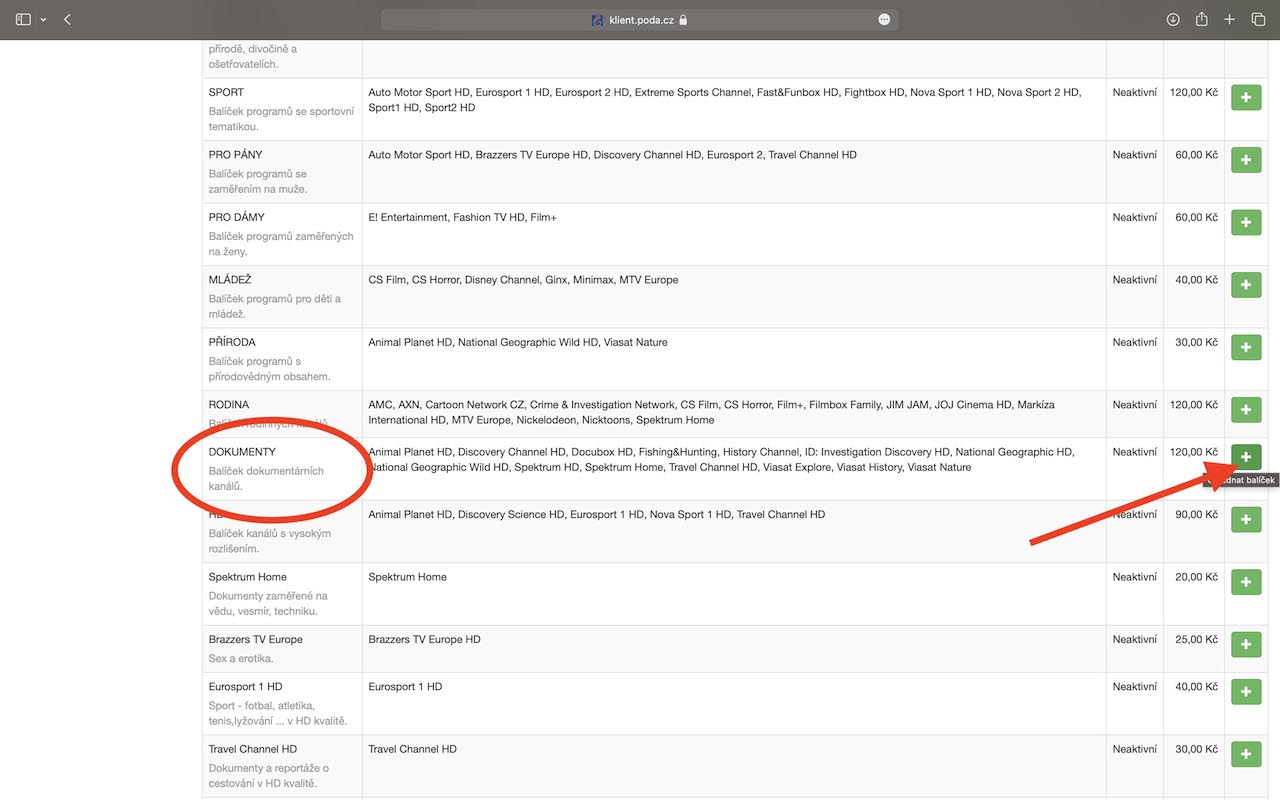Viewport: 1280px width, 800px height.
Task: Add the Eurosport 1 HD plus button
Action: pyautogui.click(x=1245, y=692)
